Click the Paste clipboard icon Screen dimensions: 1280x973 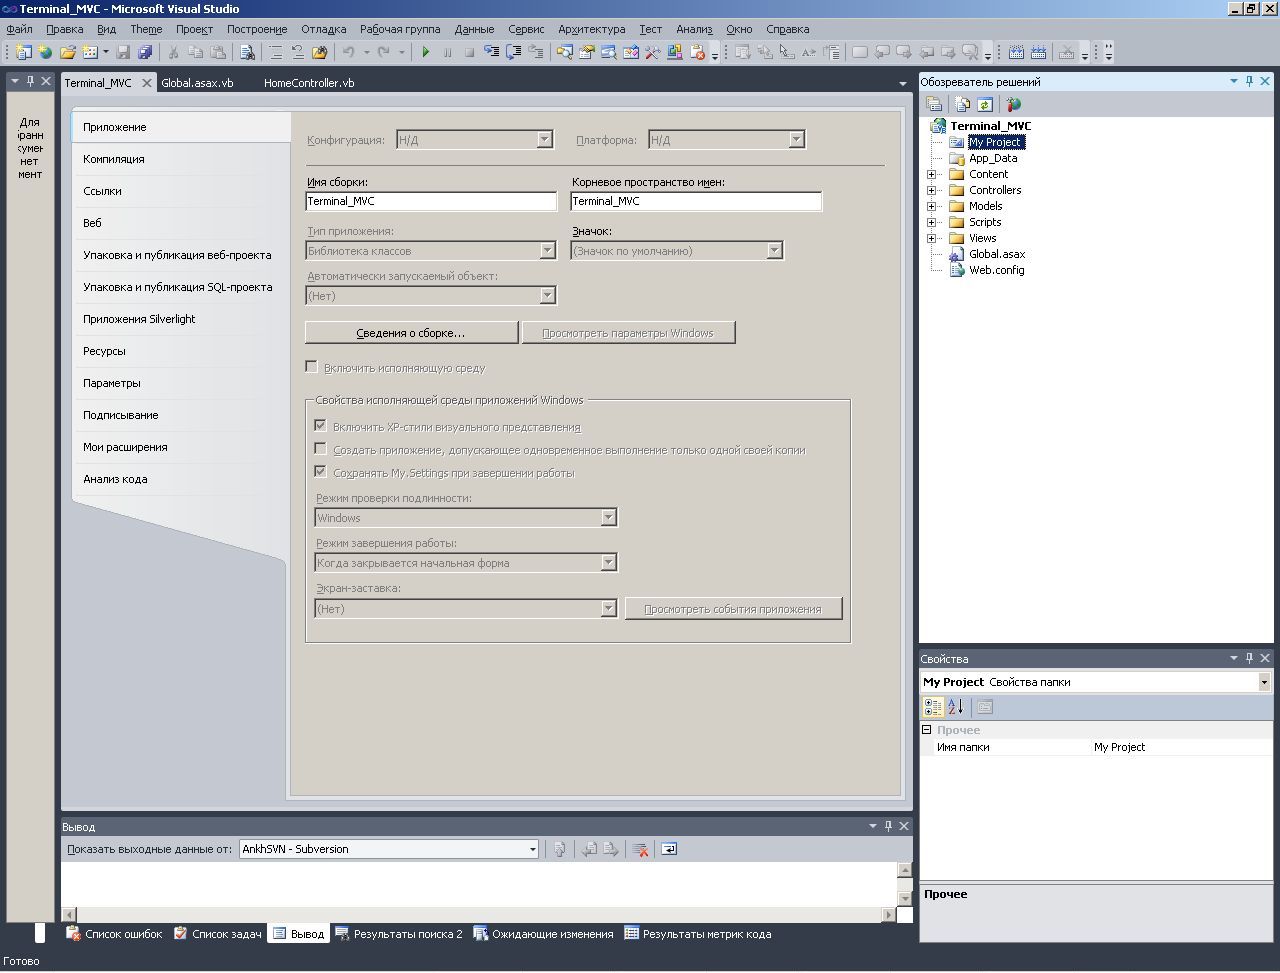218,52
